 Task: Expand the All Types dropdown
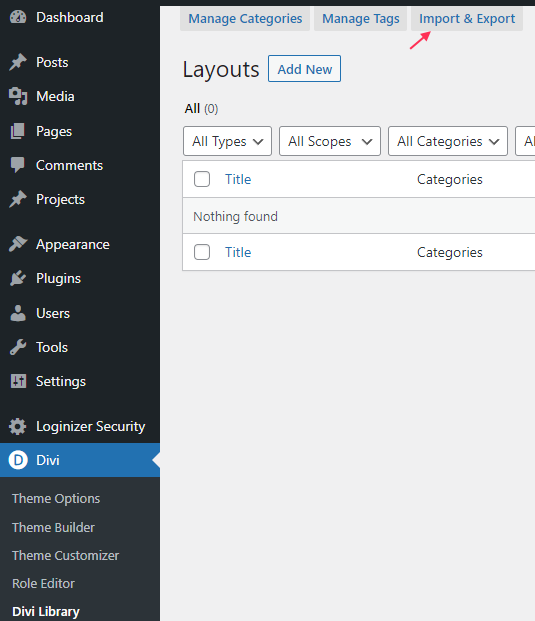coord(227,141)
